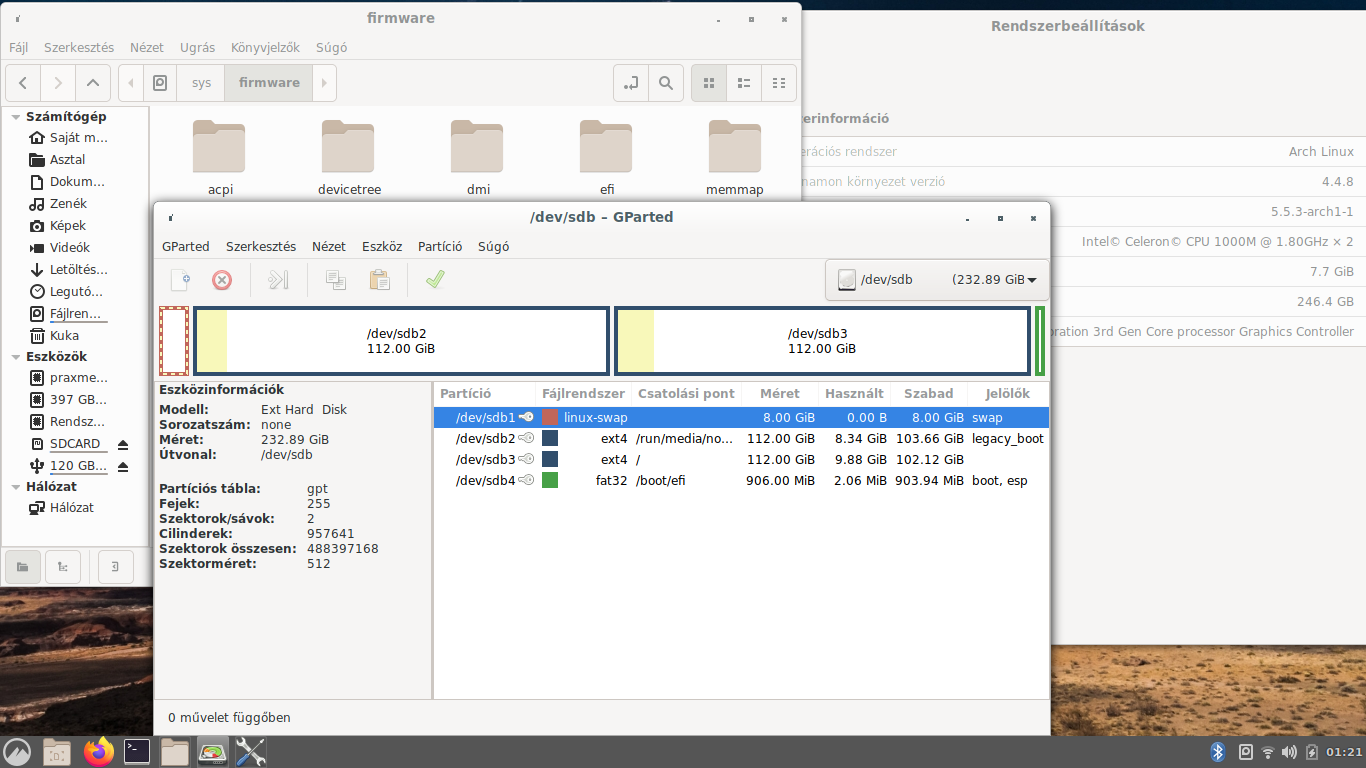This screenshot has height=768, width=1366.
Task: Switch file manager to list view
Action: click(x=744, y=83)
